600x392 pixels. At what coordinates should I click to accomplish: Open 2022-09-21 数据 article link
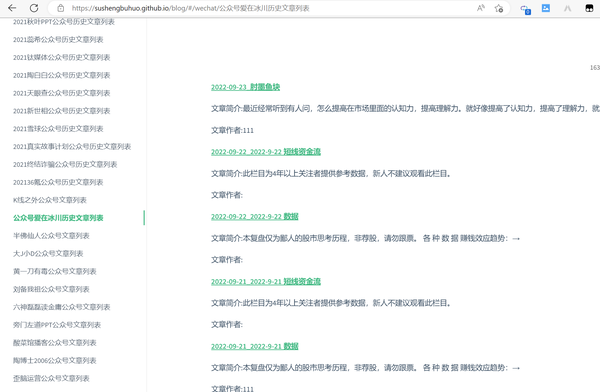coord(255,346)
